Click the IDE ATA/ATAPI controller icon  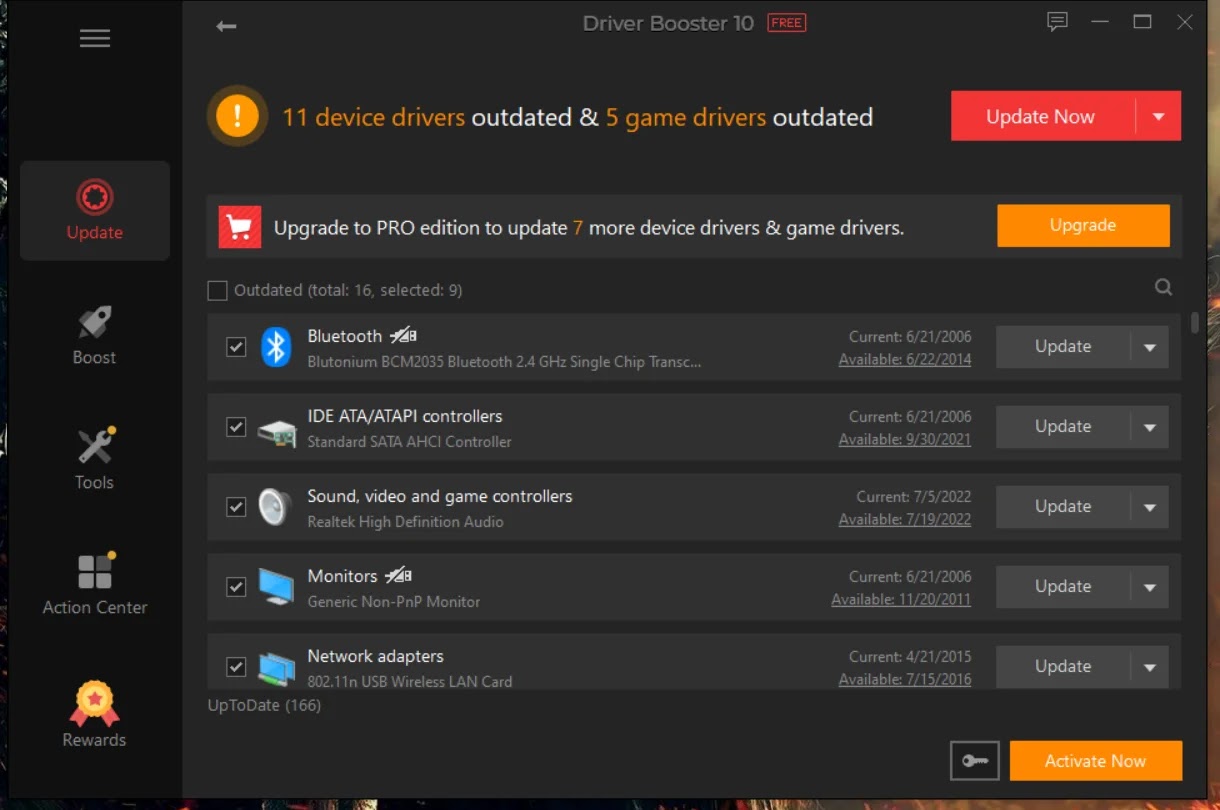coord(276,432)
